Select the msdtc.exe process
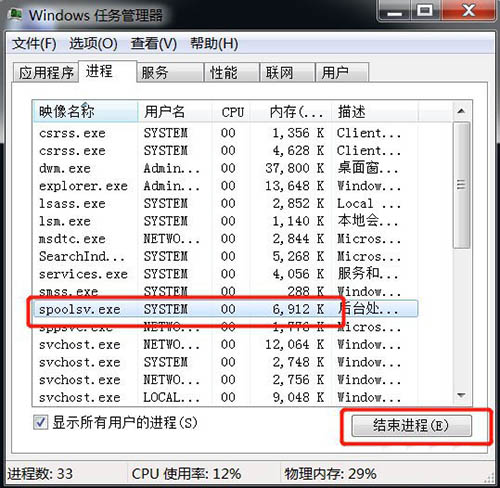The height and width of the screenshot is (488, 500). coord(225,239)
